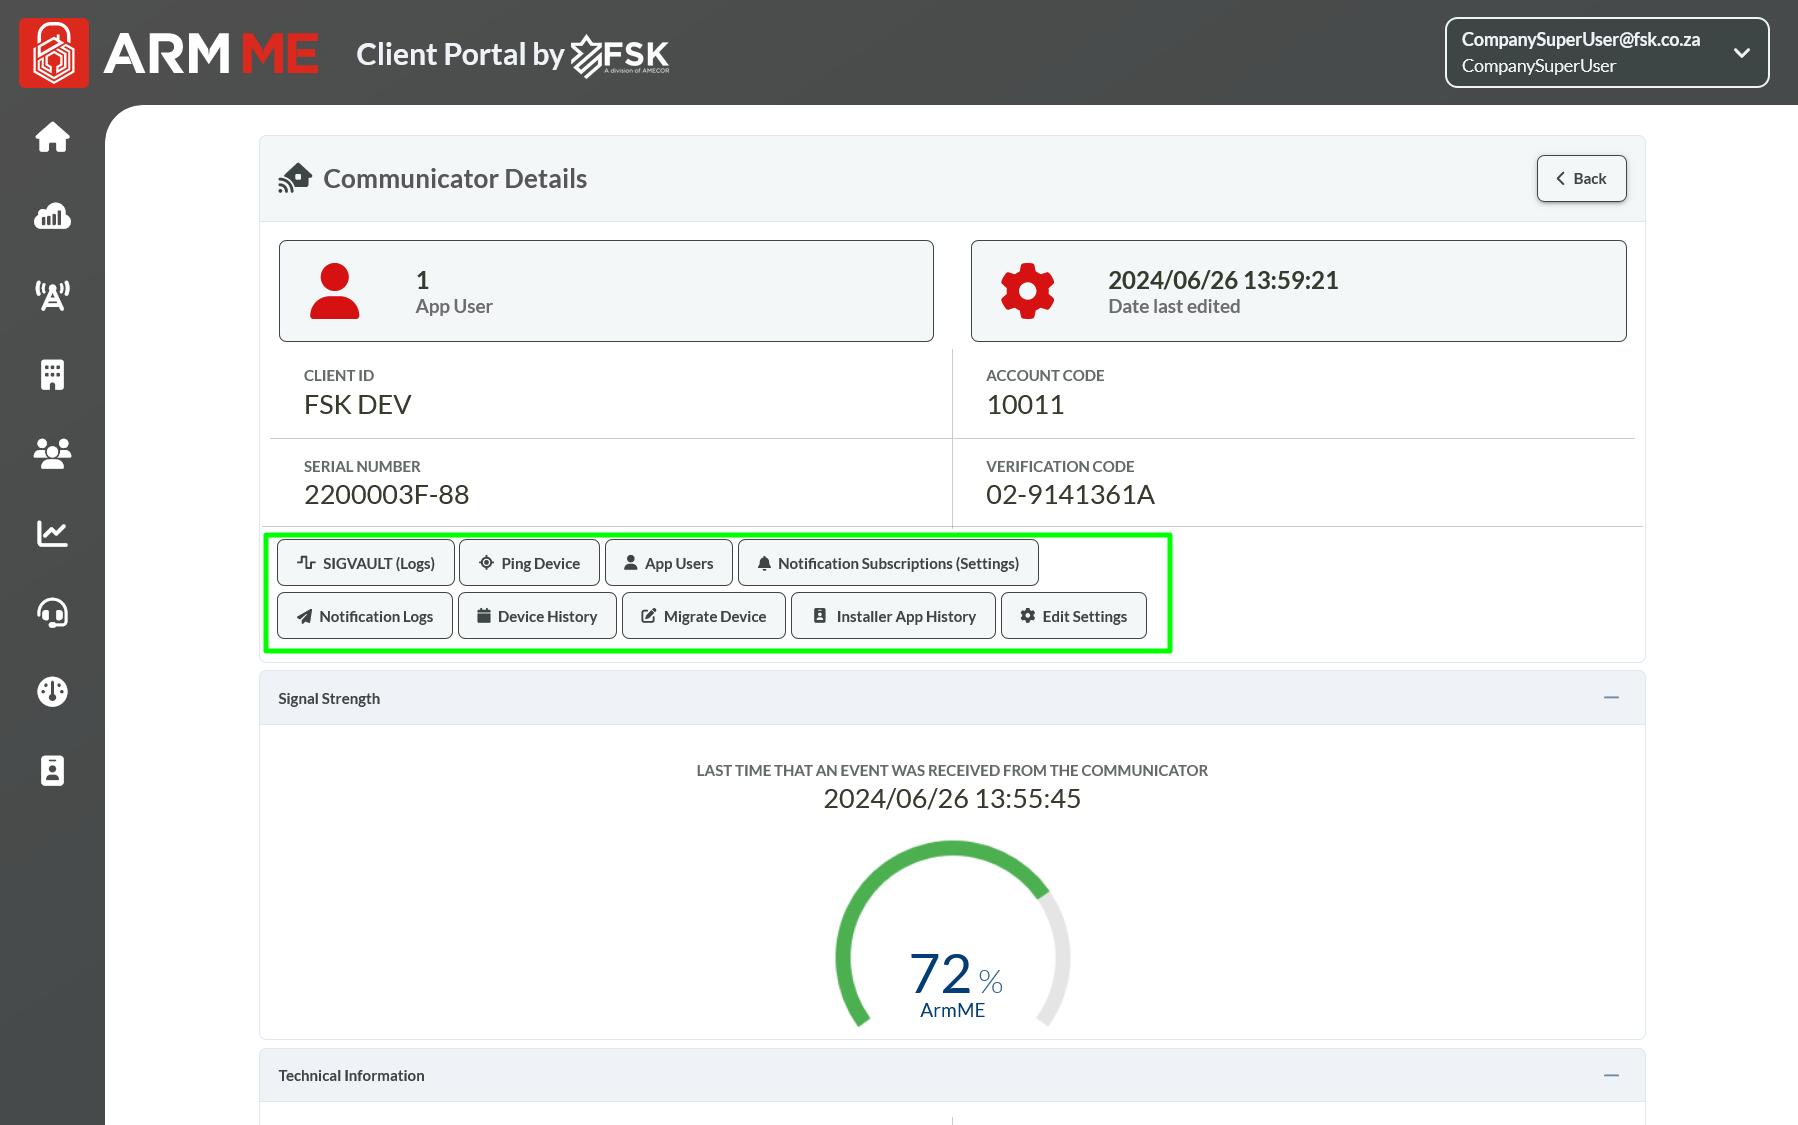Open the CompanySuperUser account dropdown
The height and width of the screenshot is (1125, 1798).
click(x=1606, y=53)
